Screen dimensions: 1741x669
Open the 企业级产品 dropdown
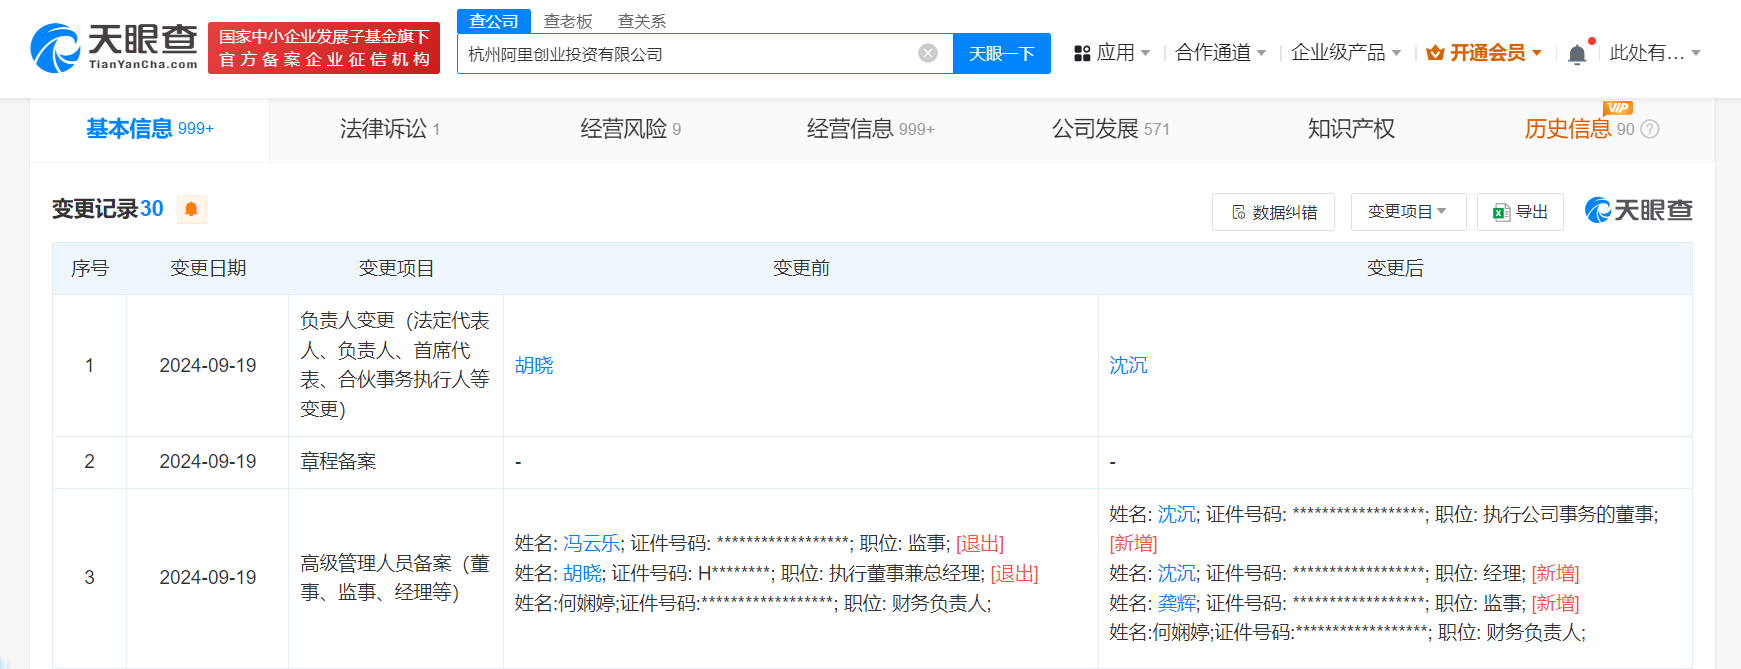pos(1346,53)
